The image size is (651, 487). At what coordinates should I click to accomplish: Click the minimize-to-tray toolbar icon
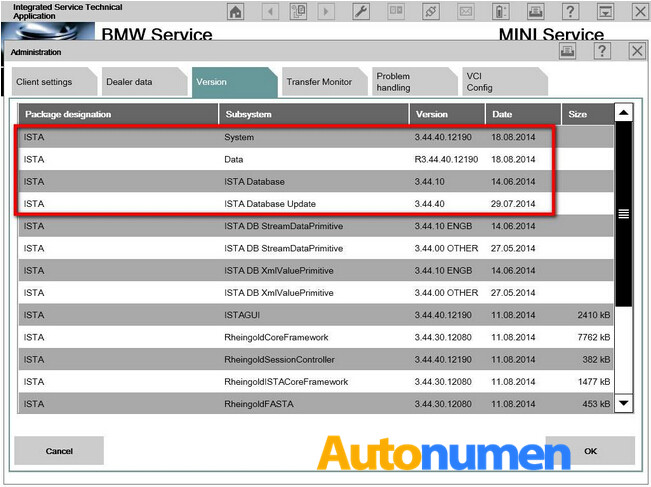coord(605,12)
